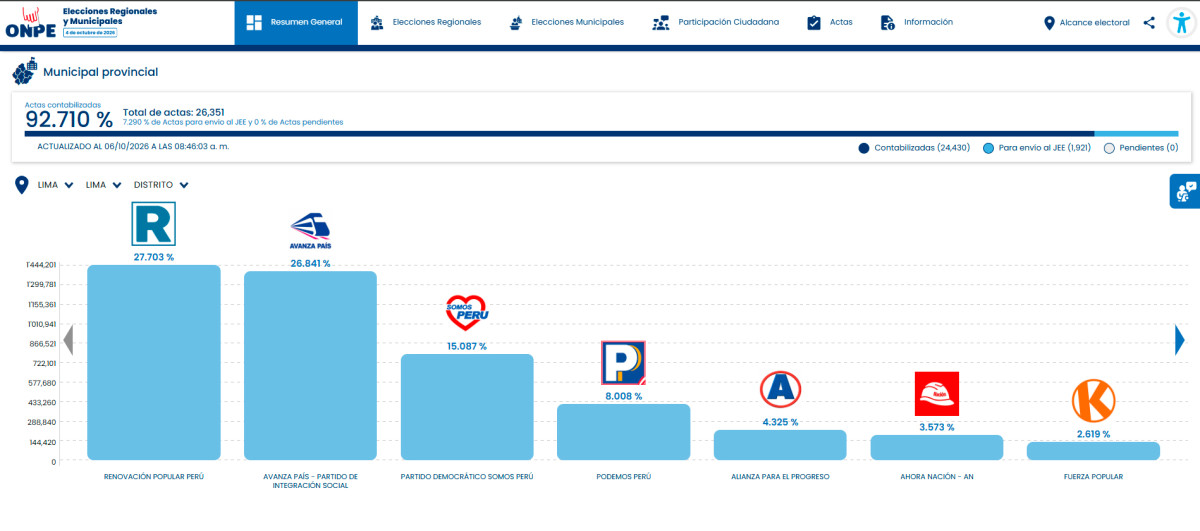Click the Ahora Nación bar
Viewport: 1200px width, 531px height.
coord(937,447)
